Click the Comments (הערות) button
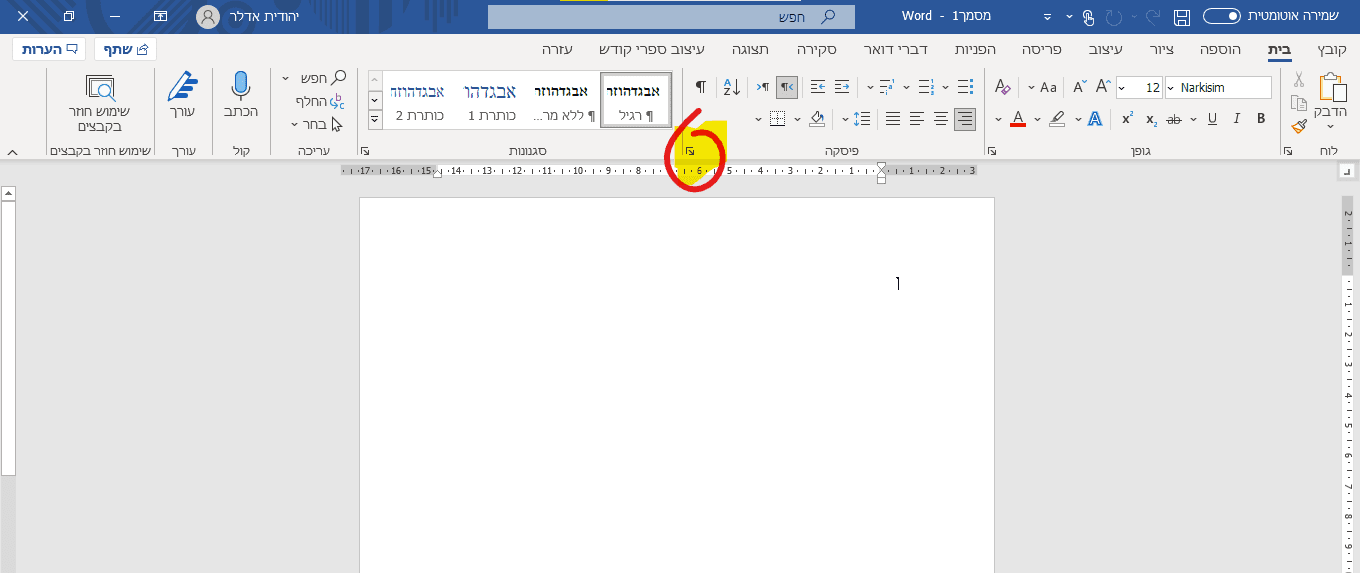Viewport: 1360px width, 573px height. click(50, 49)
